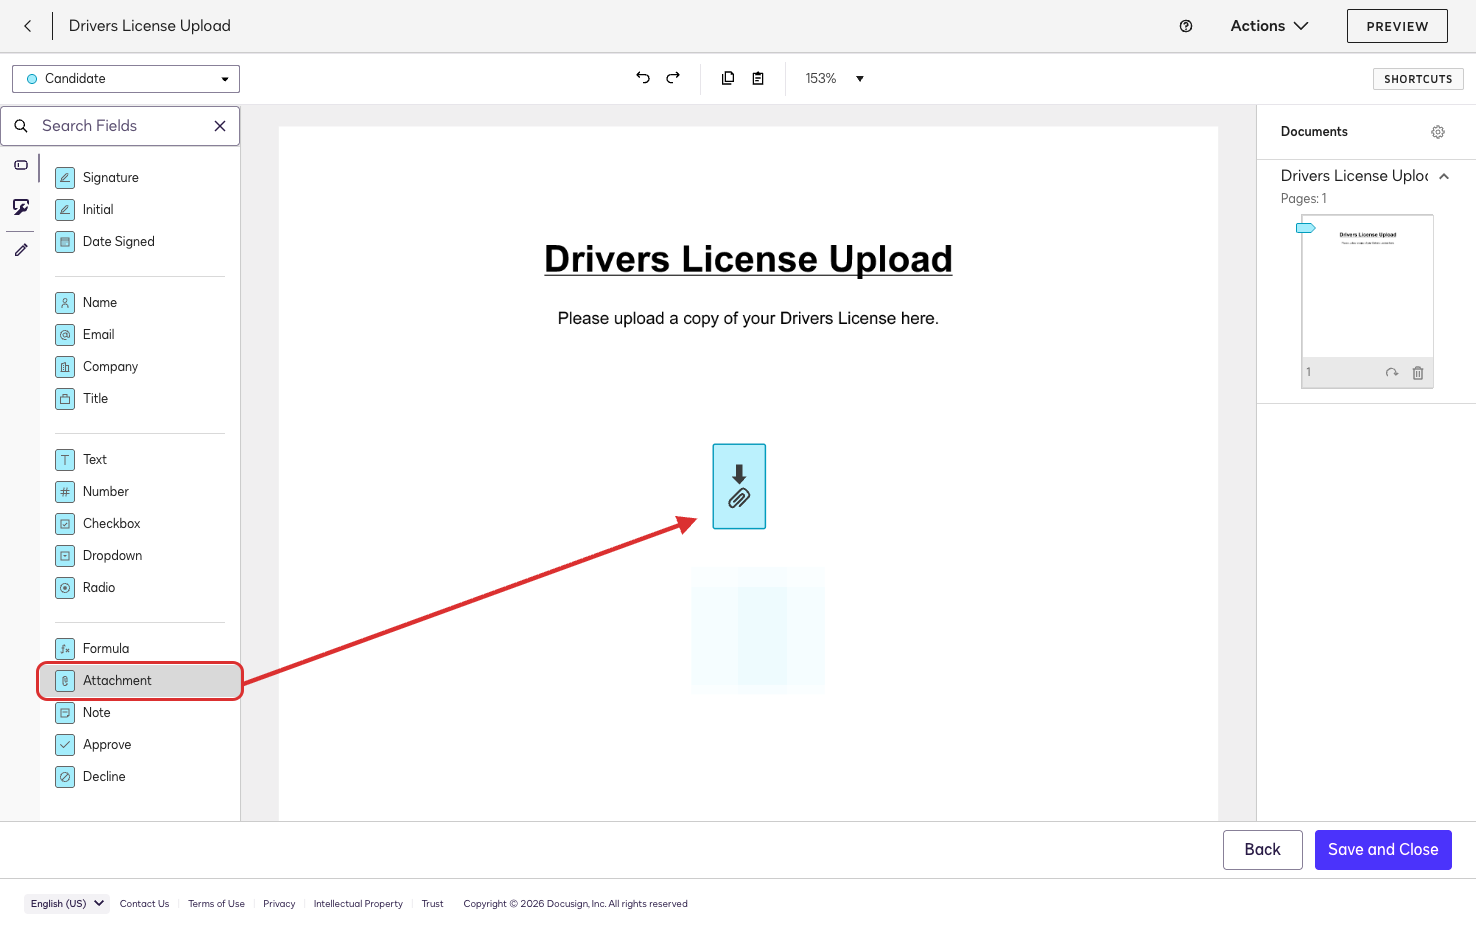Open the help question mark icon
The height and width of the screenshot is (929, 1476).
1186,26
